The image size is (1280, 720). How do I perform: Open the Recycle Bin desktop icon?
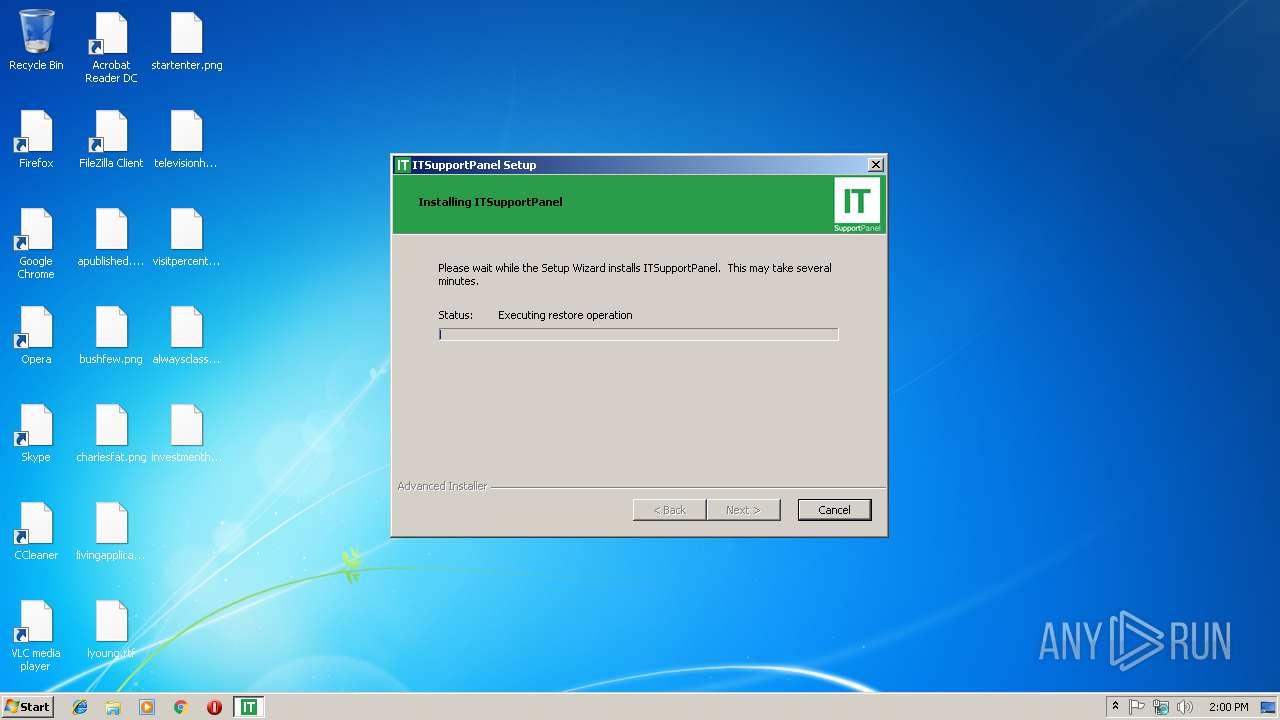point(36,40)
